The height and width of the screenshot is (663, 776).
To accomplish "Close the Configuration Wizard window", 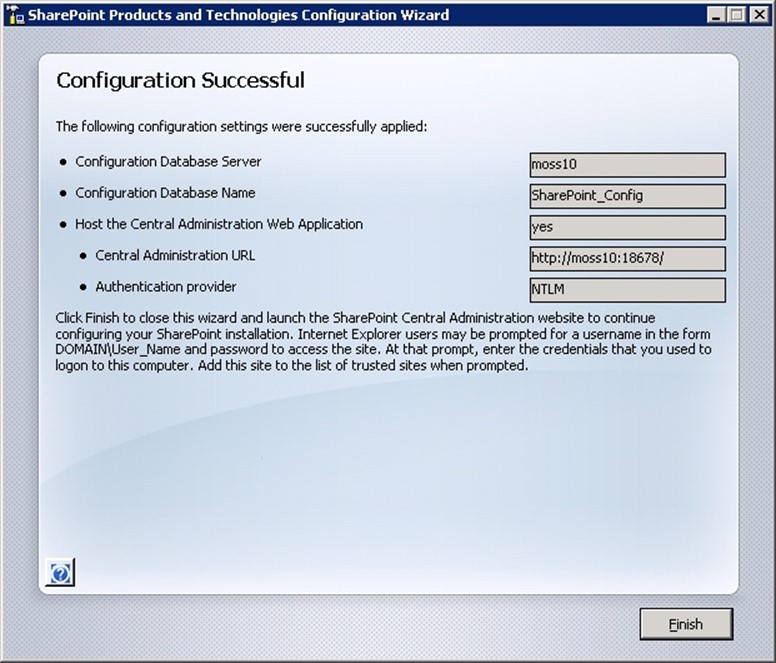I will point(758,15).
